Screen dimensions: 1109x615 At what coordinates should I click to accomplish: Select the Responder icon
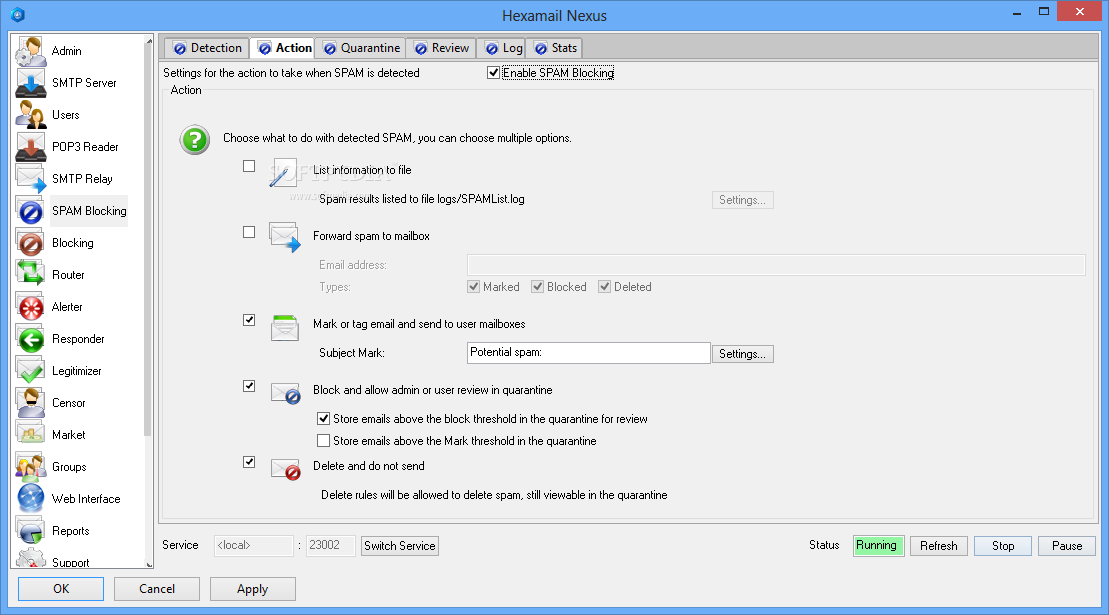[x=31, y=339]
